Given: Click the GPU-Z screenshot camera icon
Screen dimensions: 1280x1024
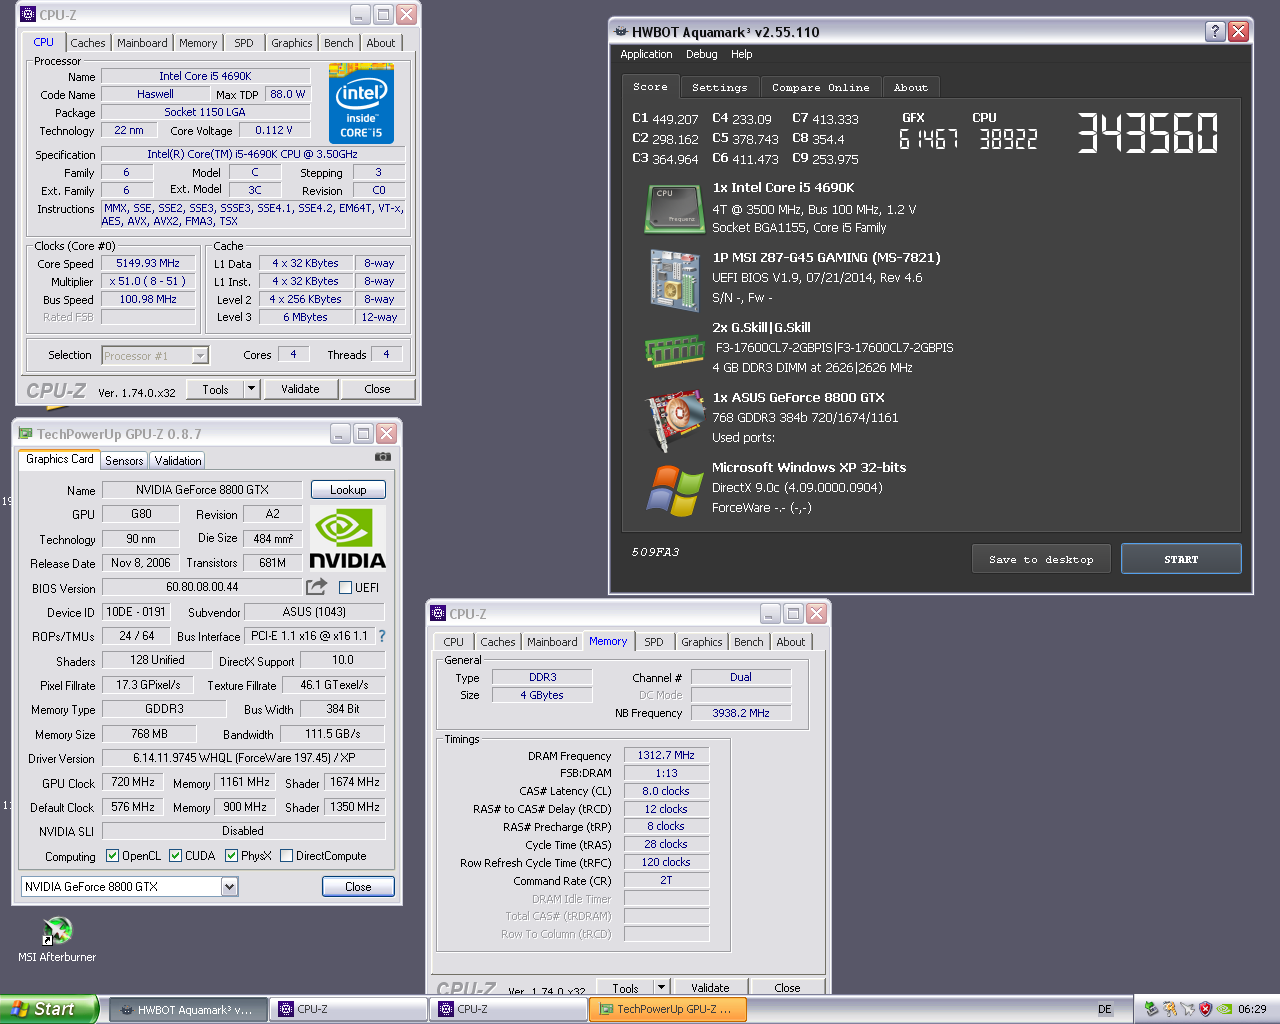Looking at the screenshot, I should coord(382,457).
